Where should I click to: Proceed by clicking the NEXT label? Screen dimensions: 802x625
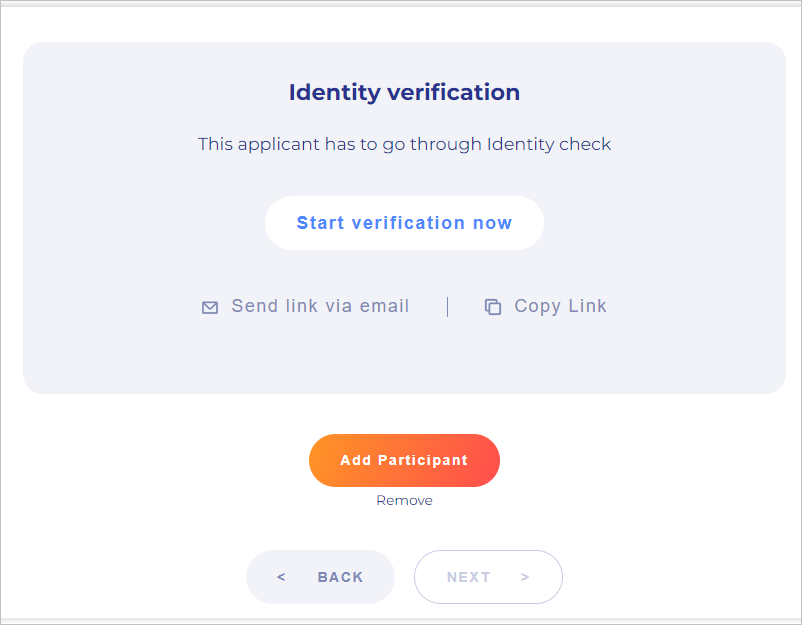[468, 577]
